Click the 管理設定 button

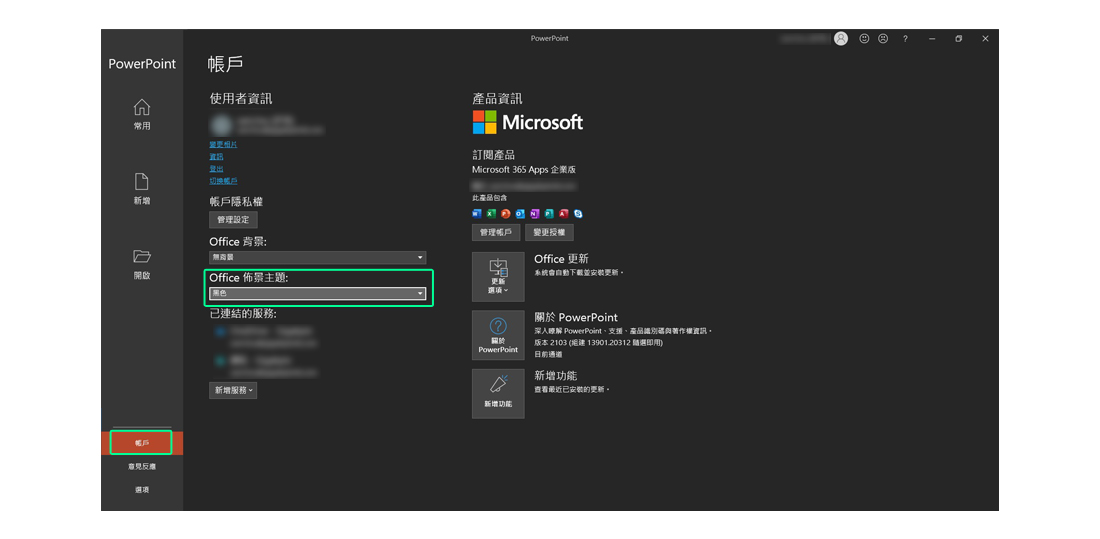[234, 220]
